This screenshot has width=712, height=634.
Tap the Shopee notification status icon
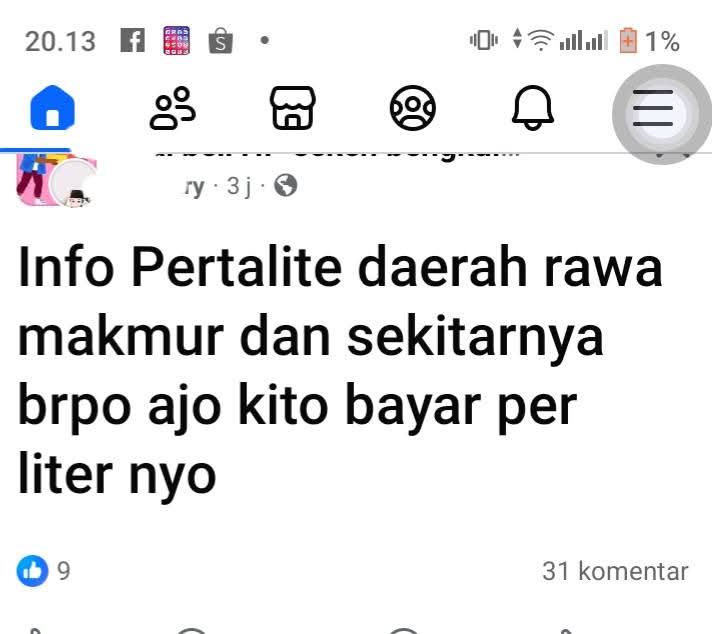221,41
